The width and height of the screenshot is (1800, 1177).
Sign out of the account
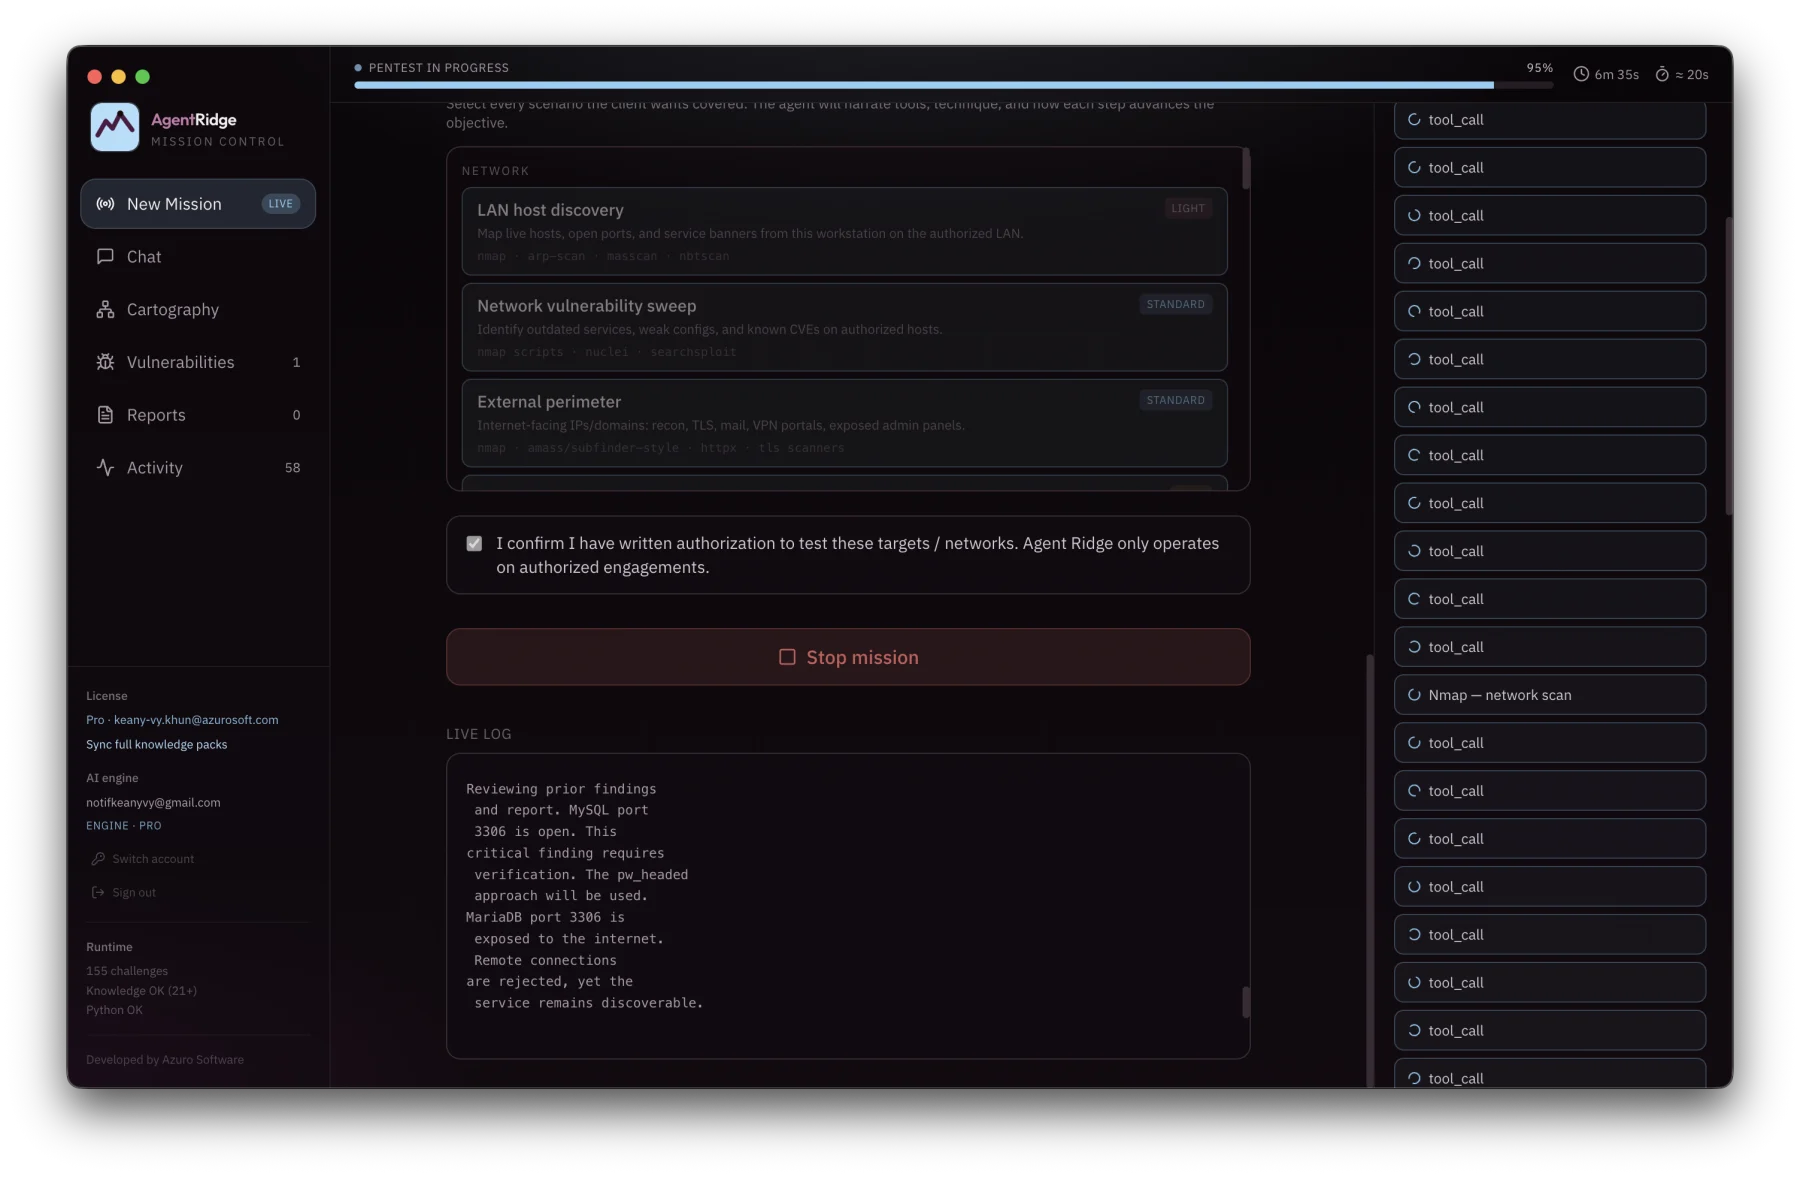click(124, 892)
